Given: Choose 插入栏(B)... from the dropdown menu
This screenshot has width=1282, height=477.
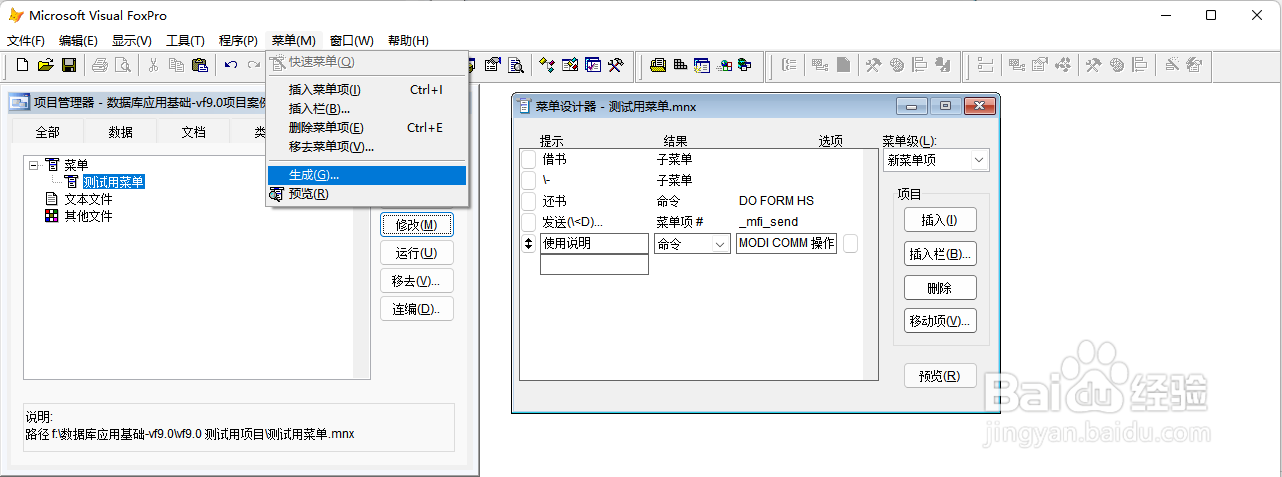Looking at the screenshot, I should pyautogui.click(x=367, y=109).
